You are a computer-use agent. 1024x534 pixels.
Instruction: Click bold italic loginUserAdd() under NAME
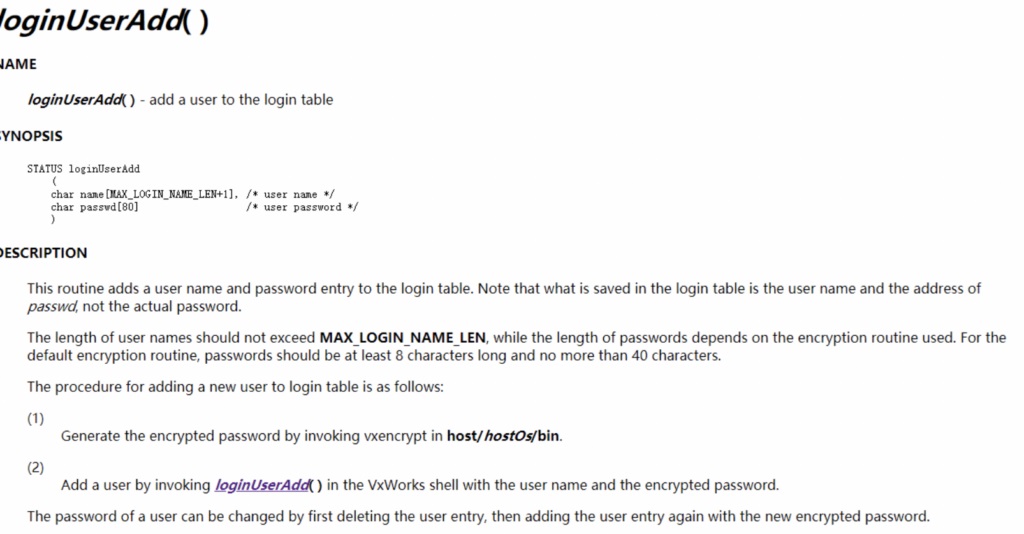pyautogui.click(x=82, y=100)
